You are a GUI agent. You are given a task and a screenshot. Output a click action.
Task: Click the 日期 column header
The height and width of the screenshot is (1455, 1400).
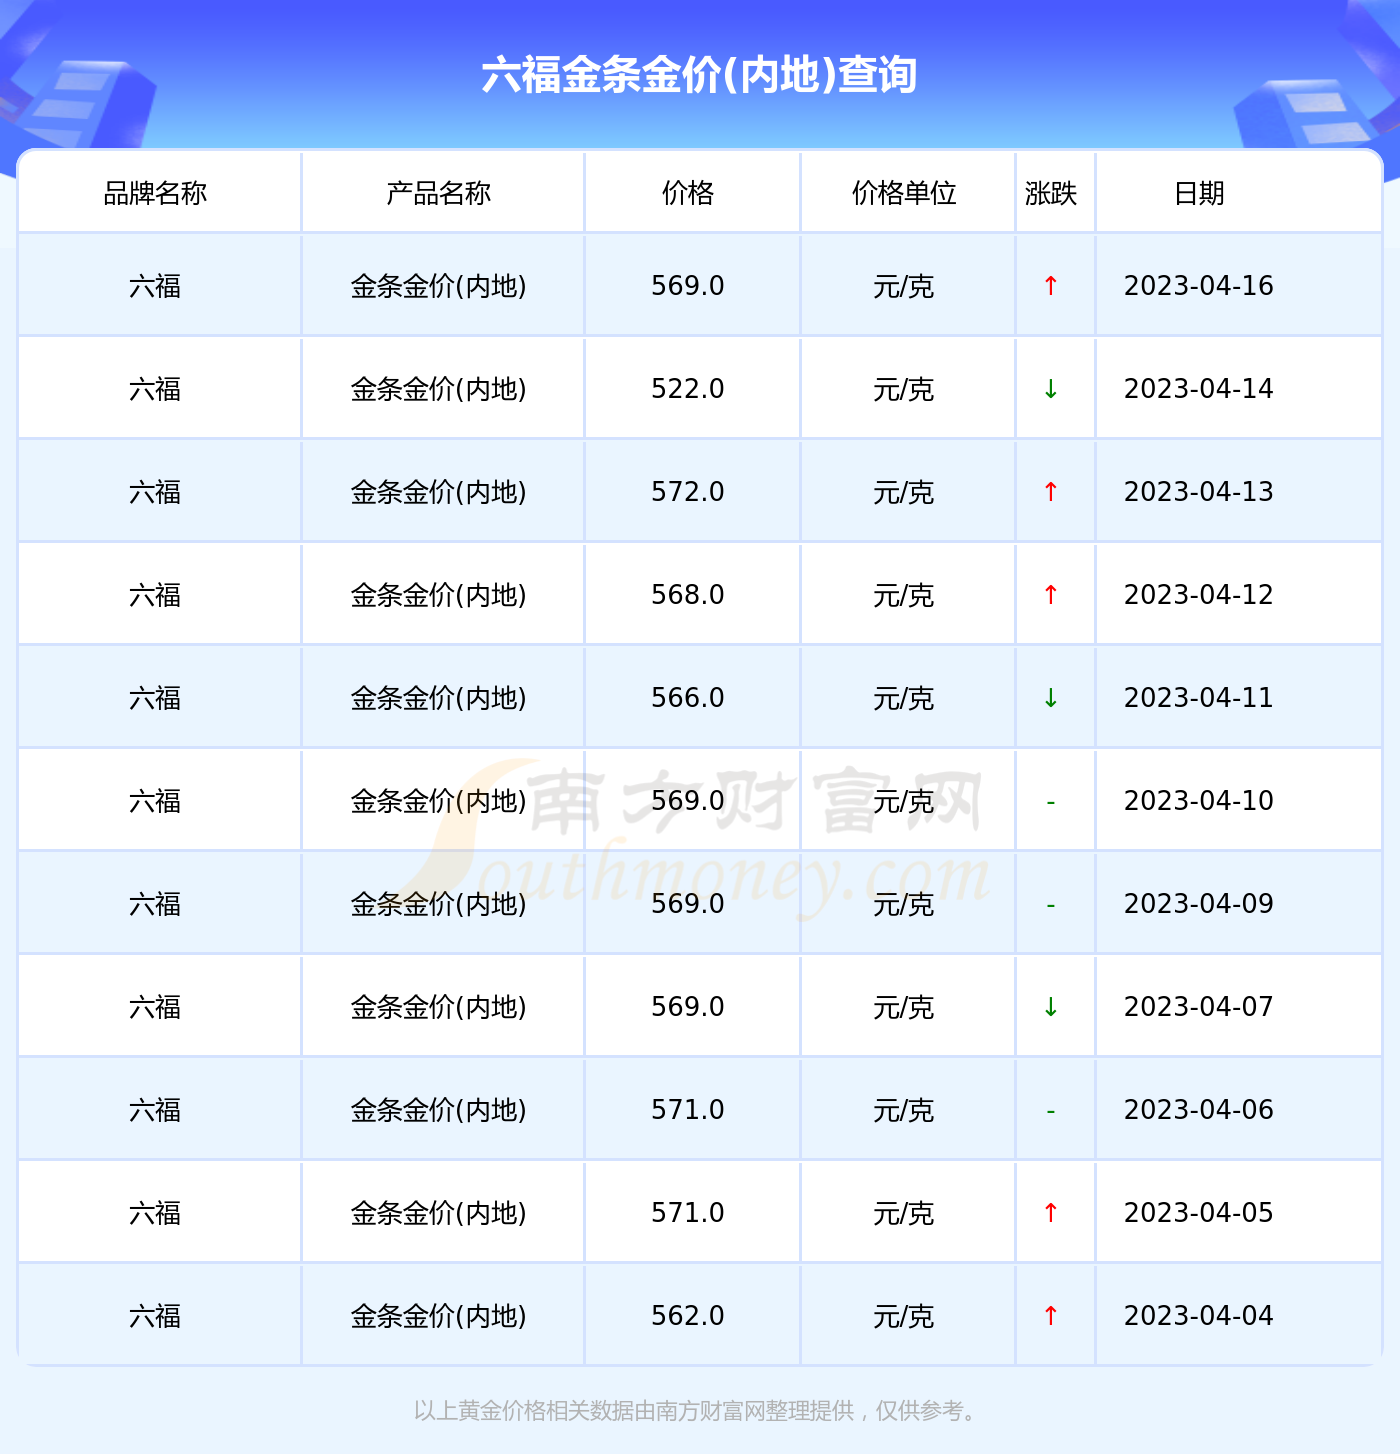1199,193
